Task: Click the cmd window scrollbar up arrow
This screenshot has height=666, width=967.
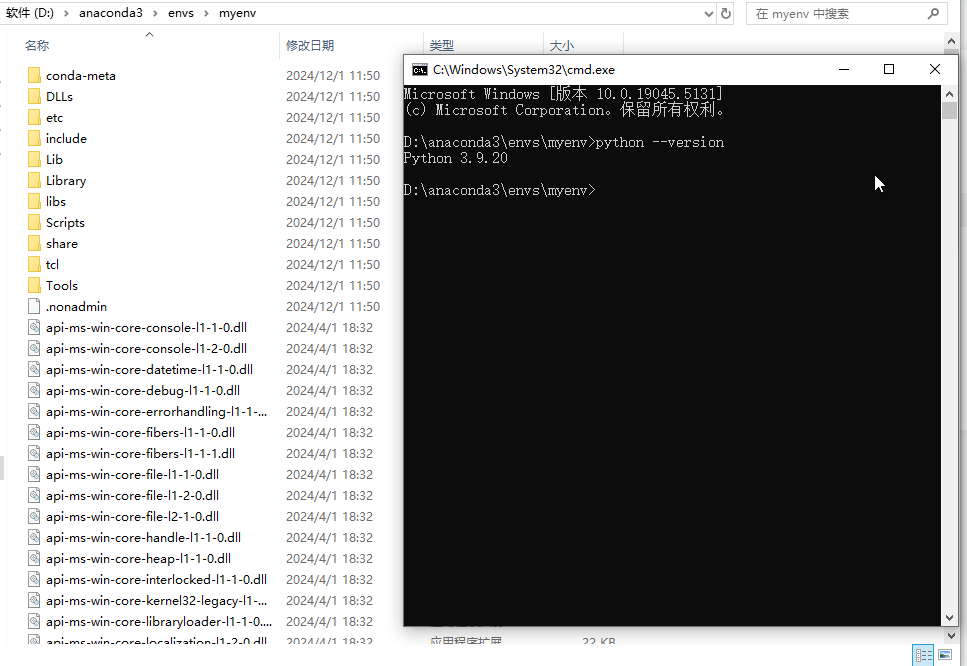Action: (x=949, y=93)
